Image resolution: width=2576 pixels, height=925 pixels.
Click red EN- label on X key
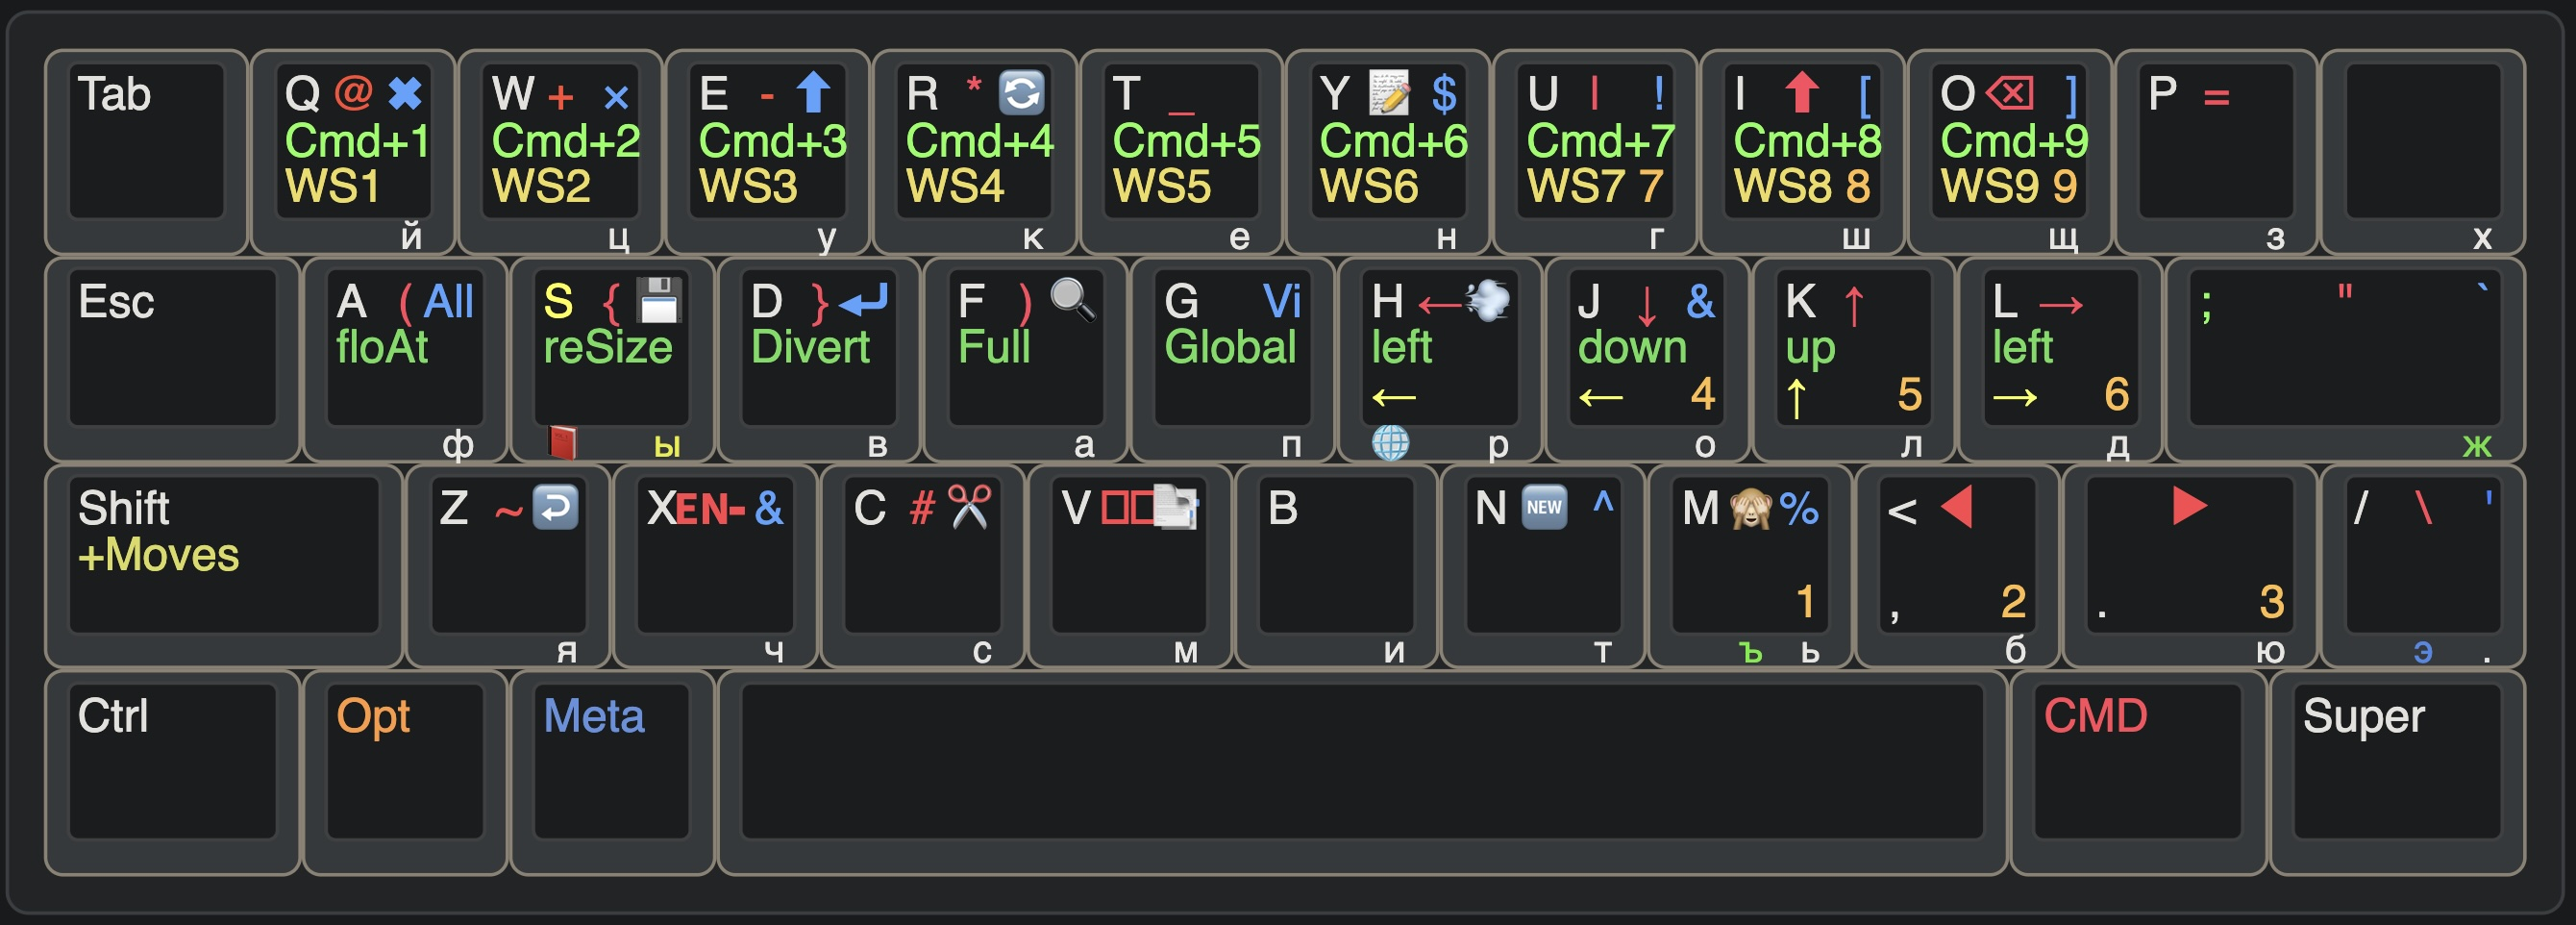point(711,509)
